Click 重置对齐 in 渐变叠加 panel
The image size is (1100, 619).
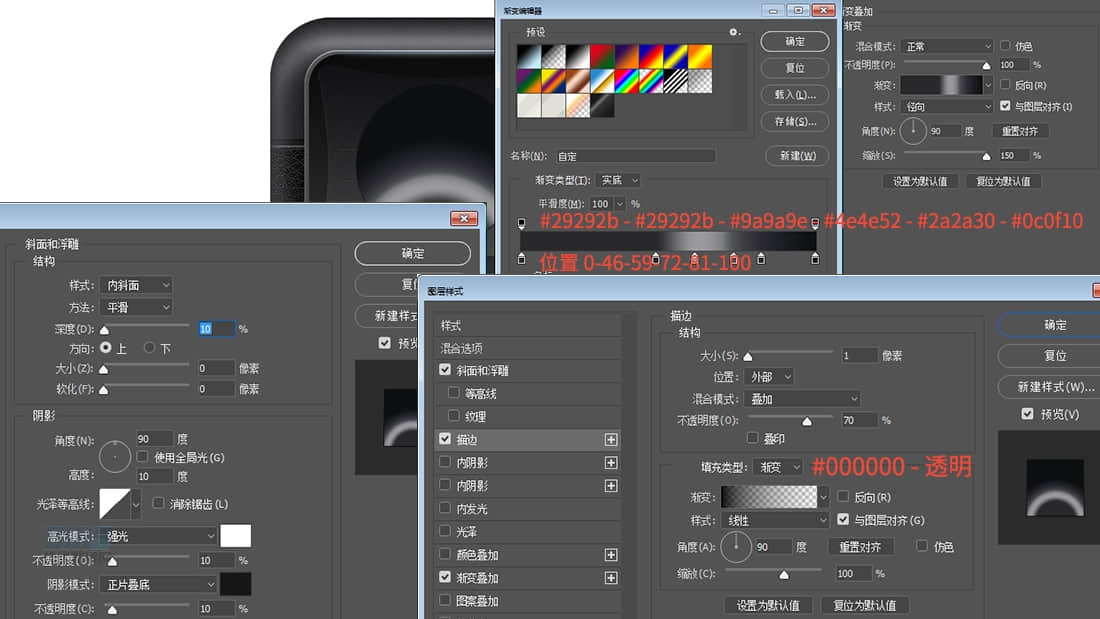pos(1020,131)
